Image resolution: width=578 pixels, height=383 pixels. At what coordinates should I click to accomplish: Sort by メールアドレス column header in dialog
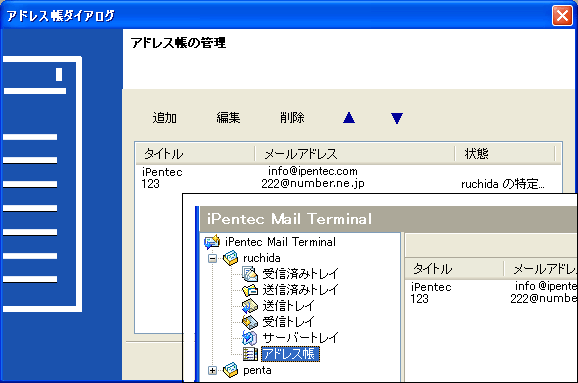(355, 154)
